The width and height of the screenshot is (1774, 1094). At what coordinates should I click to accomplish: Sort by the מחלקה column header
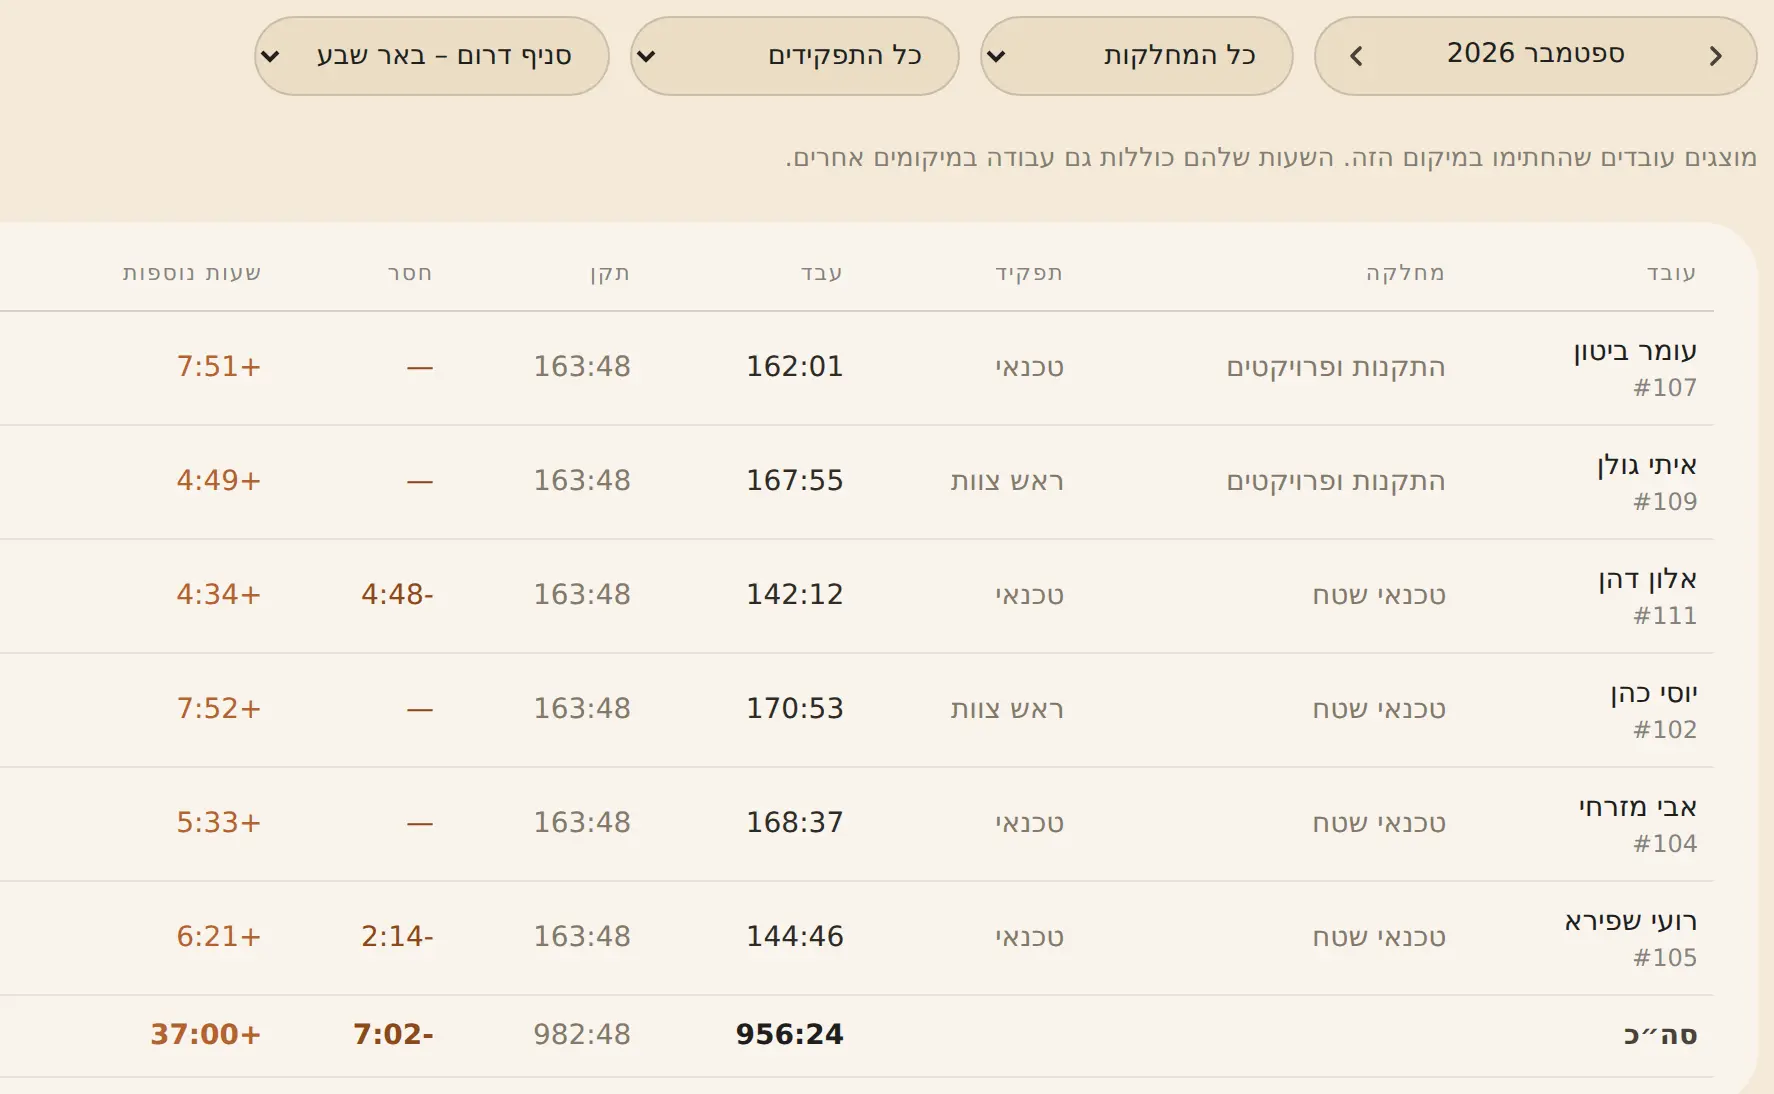(x=1405, y=273)
